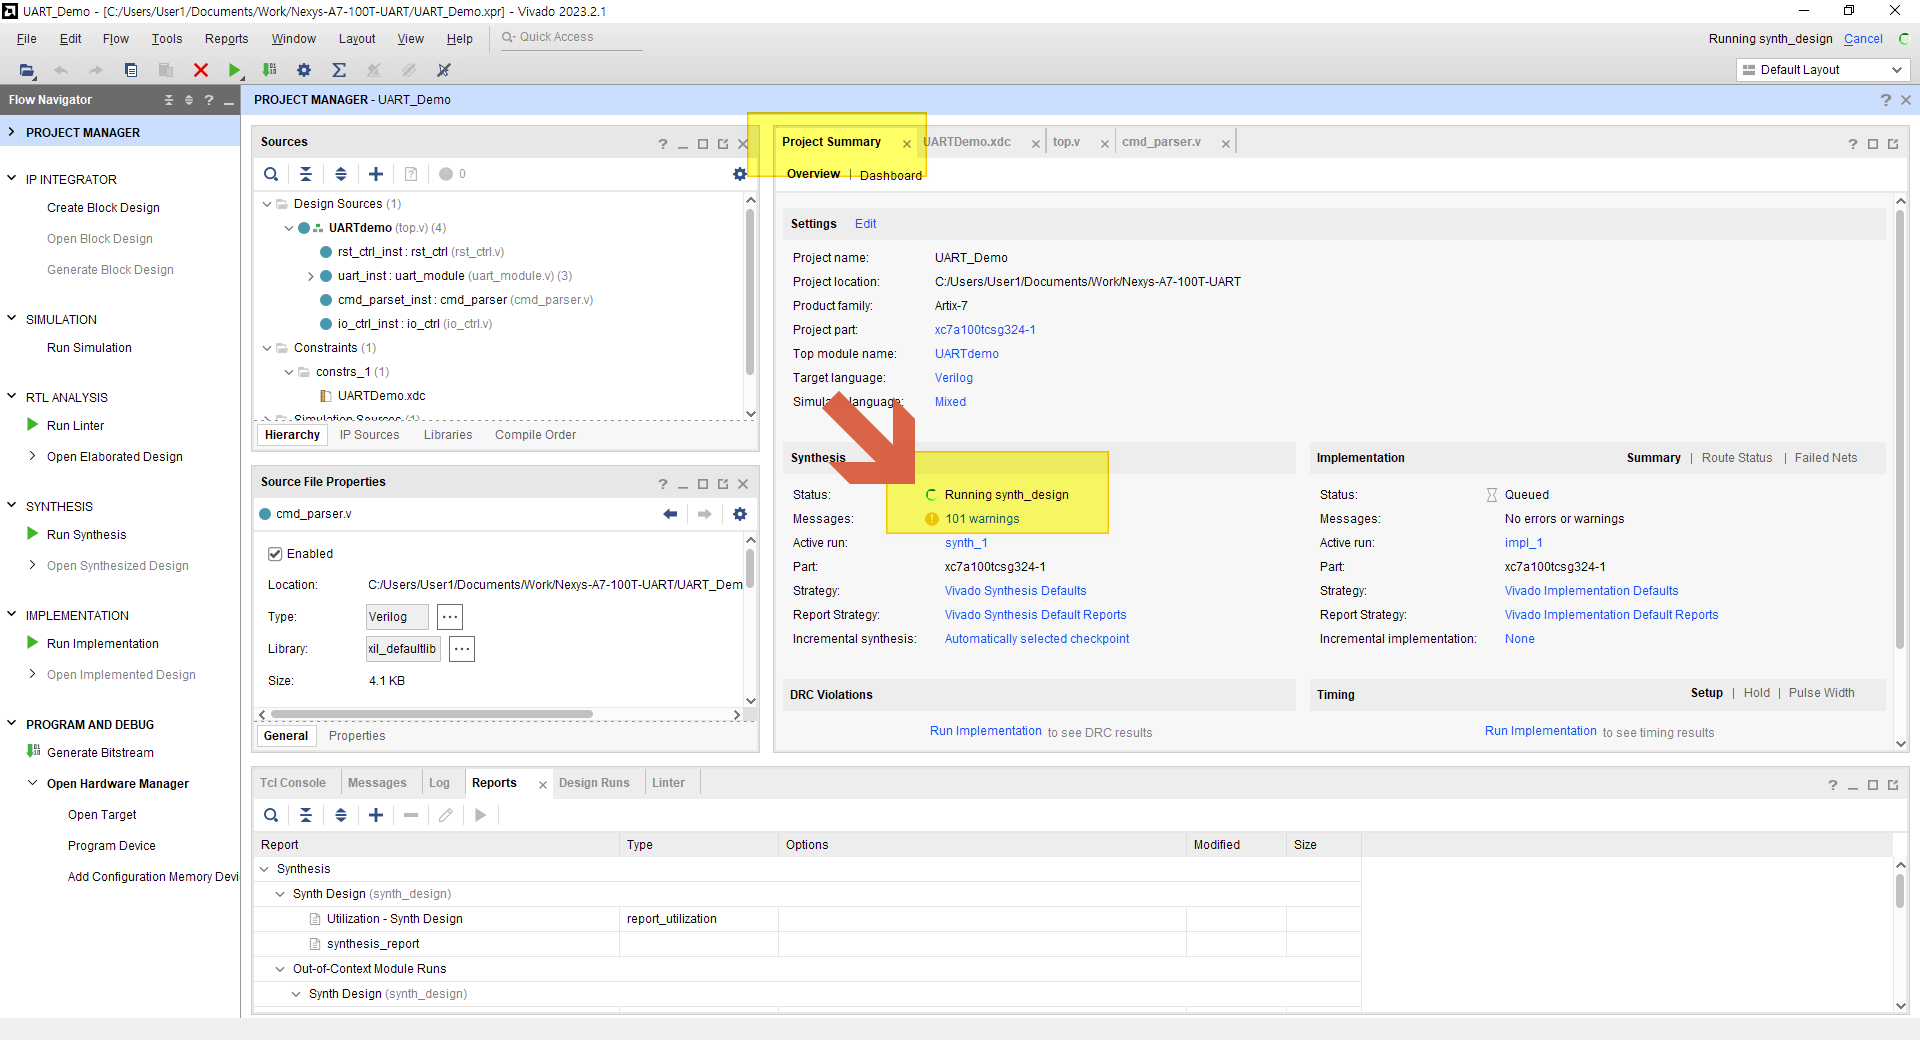Open Settings with the toolbar gear icon
Image resolution: width=1920 pixels, height=1040 pixels.
click(304, 70)
